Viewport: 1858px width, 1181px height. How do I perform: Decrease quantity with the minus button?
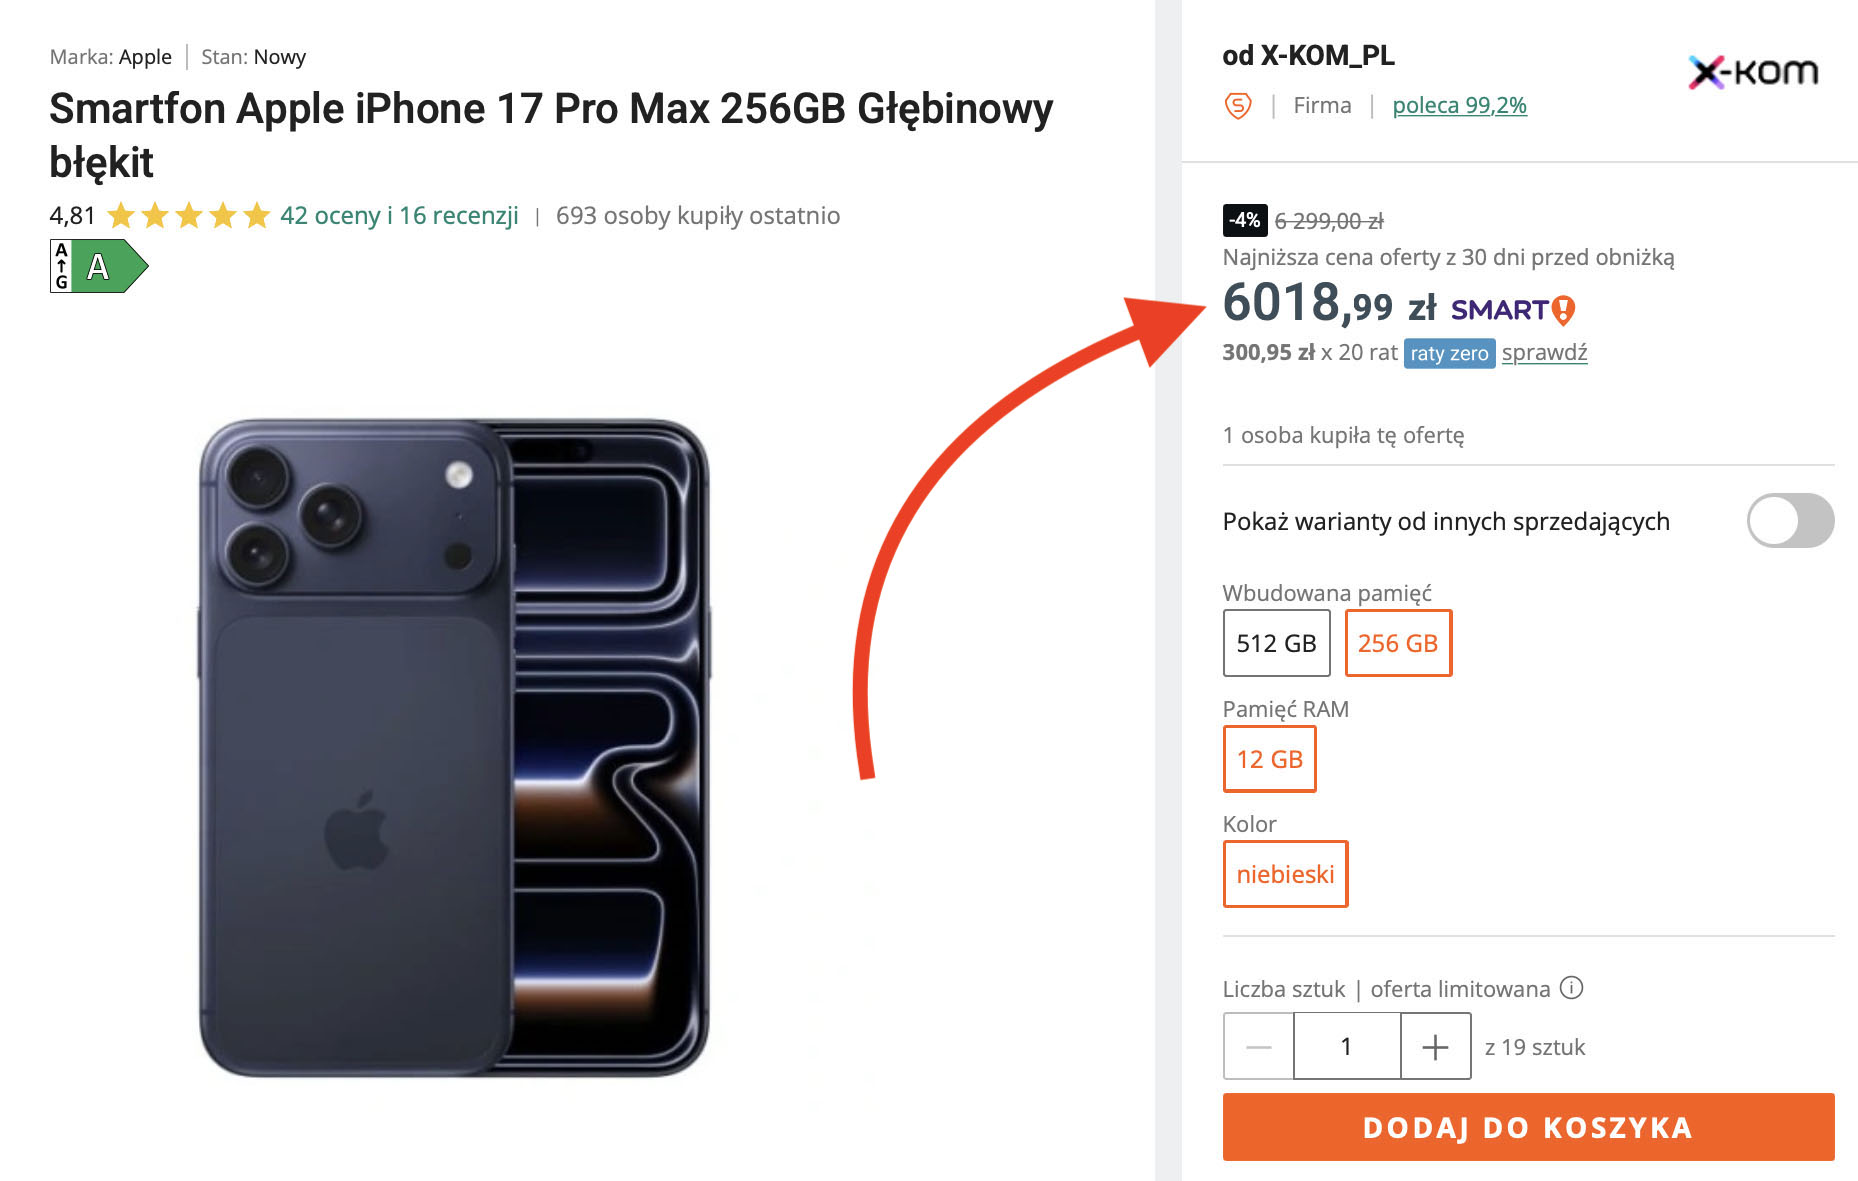tap(1259, 1046)
